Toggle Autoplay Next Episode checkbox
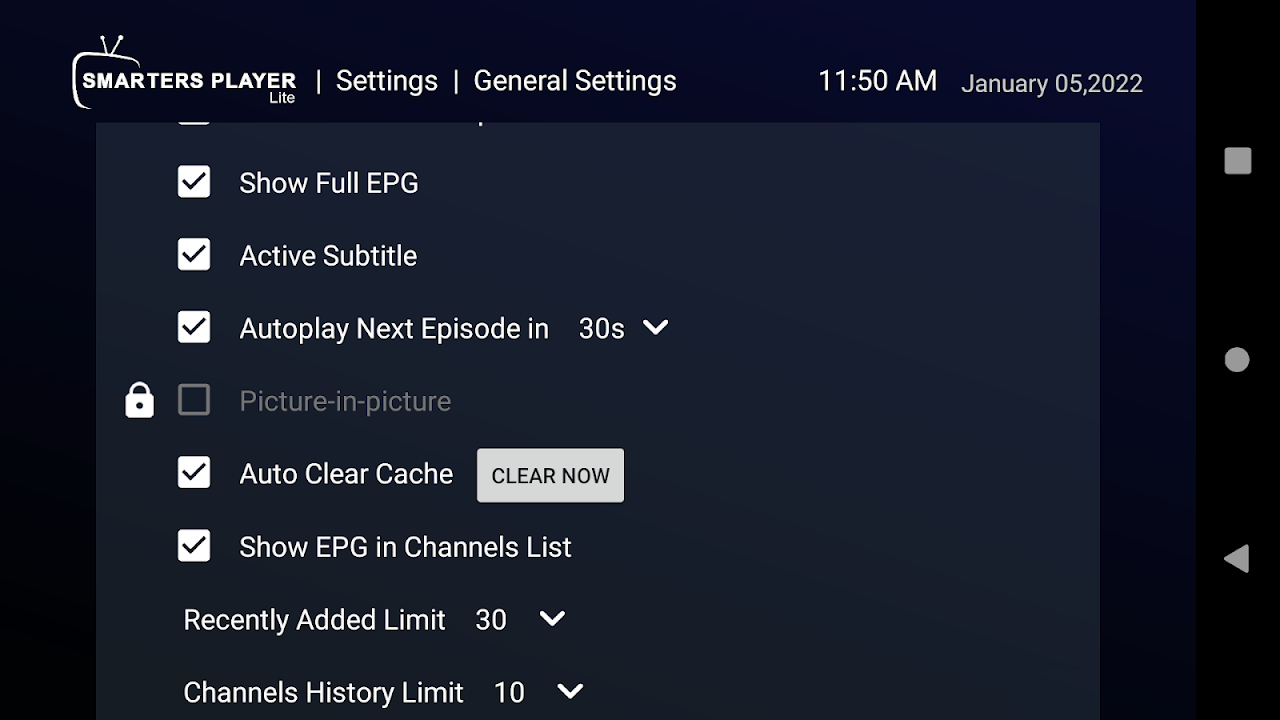This screenshot has width=1280, height=720. click(194, 328)
